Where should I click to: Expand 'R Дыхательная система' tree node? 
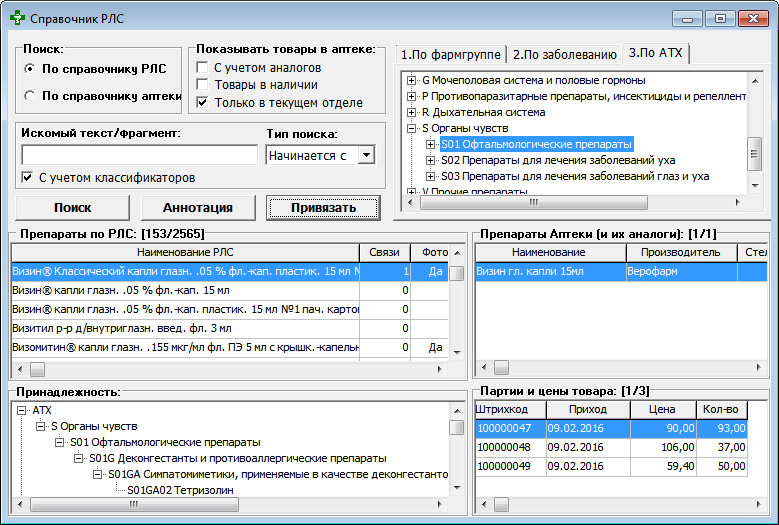pyautogui.click(x=412, y=112)
